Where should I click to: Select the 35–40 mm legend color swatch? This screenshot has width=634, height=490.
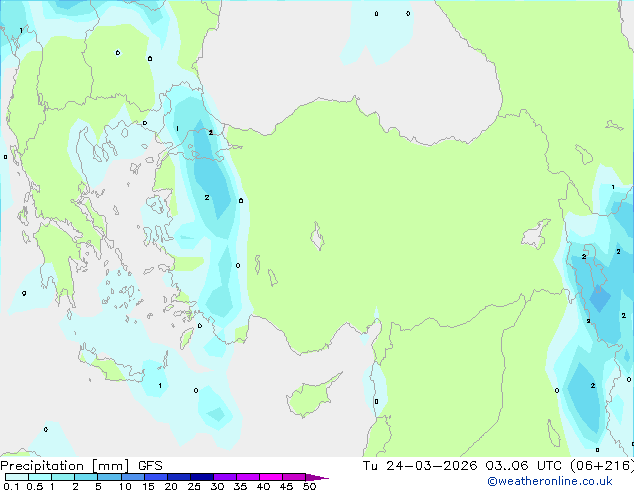click(x=248, y=477)
